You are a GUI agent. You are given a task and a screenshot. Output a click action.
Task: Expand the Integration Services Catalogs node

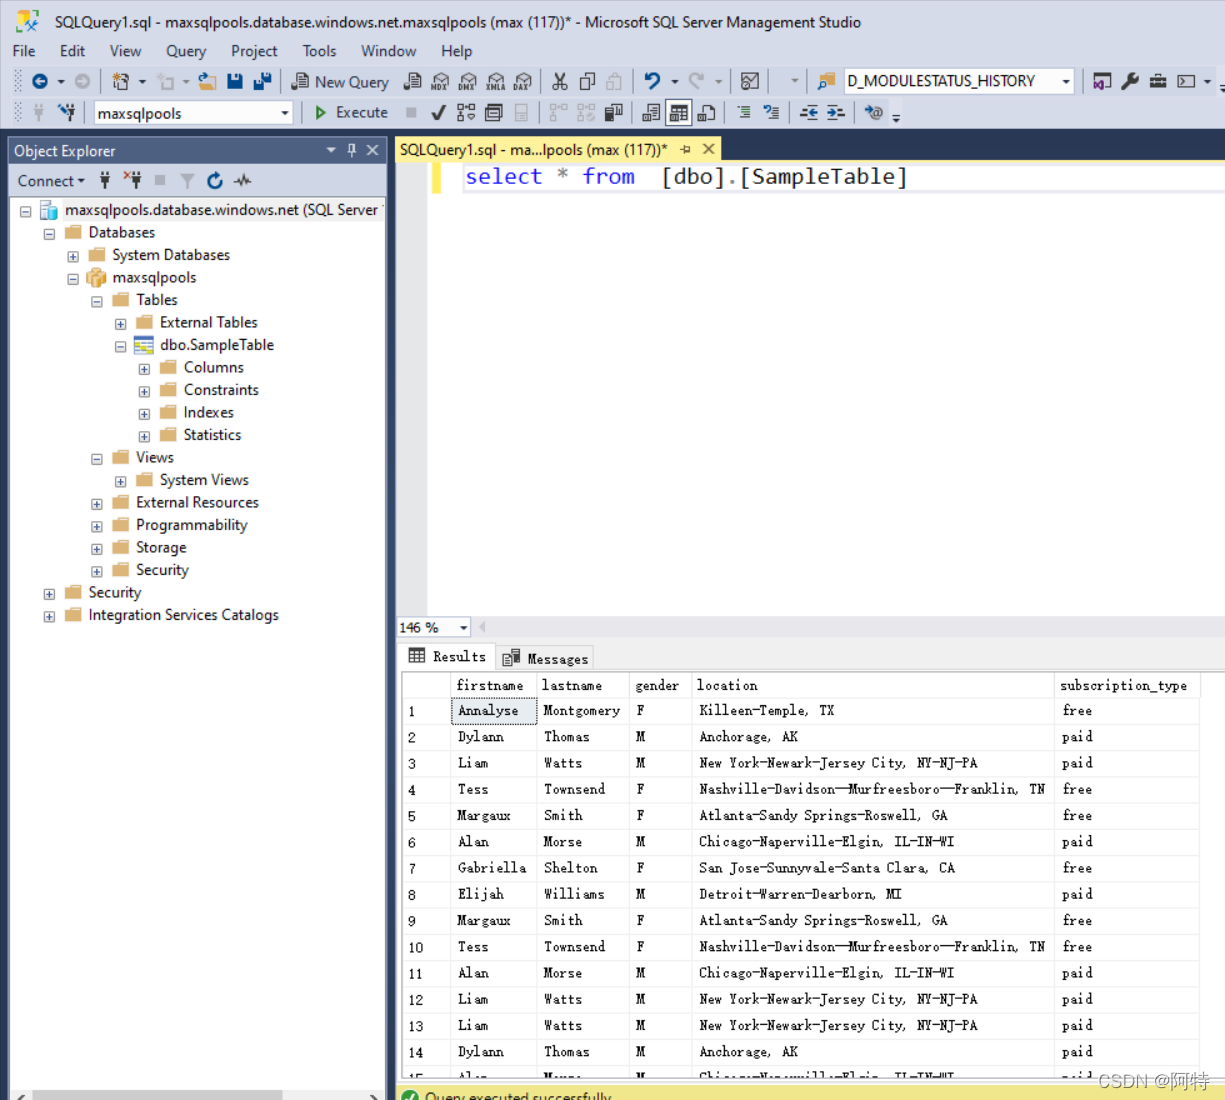(x=49, y=616)
